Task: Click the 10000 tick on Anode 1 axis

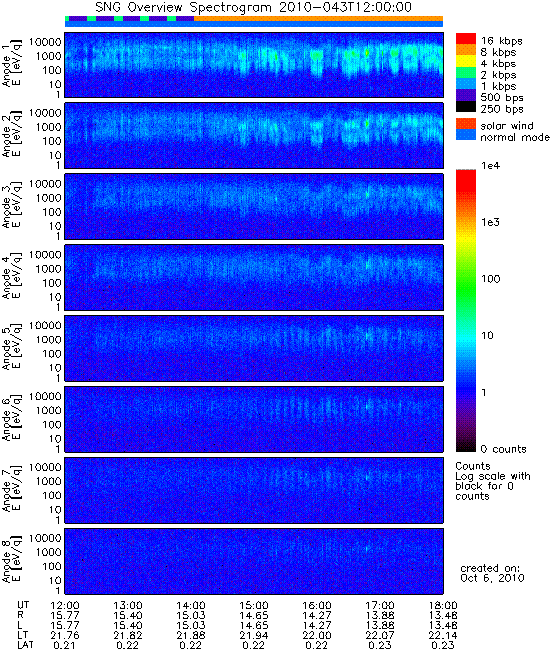Action: (x=45, y=42)
